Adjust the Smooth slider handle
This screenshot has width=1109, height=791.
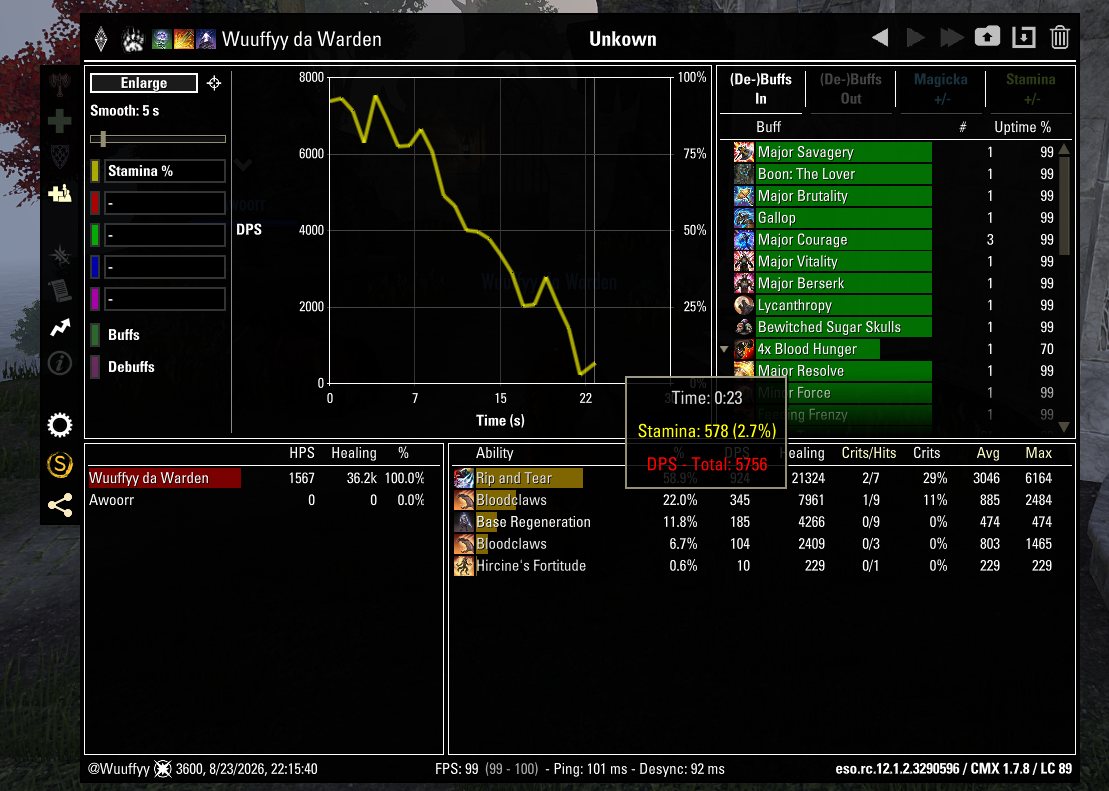point(103,139)
